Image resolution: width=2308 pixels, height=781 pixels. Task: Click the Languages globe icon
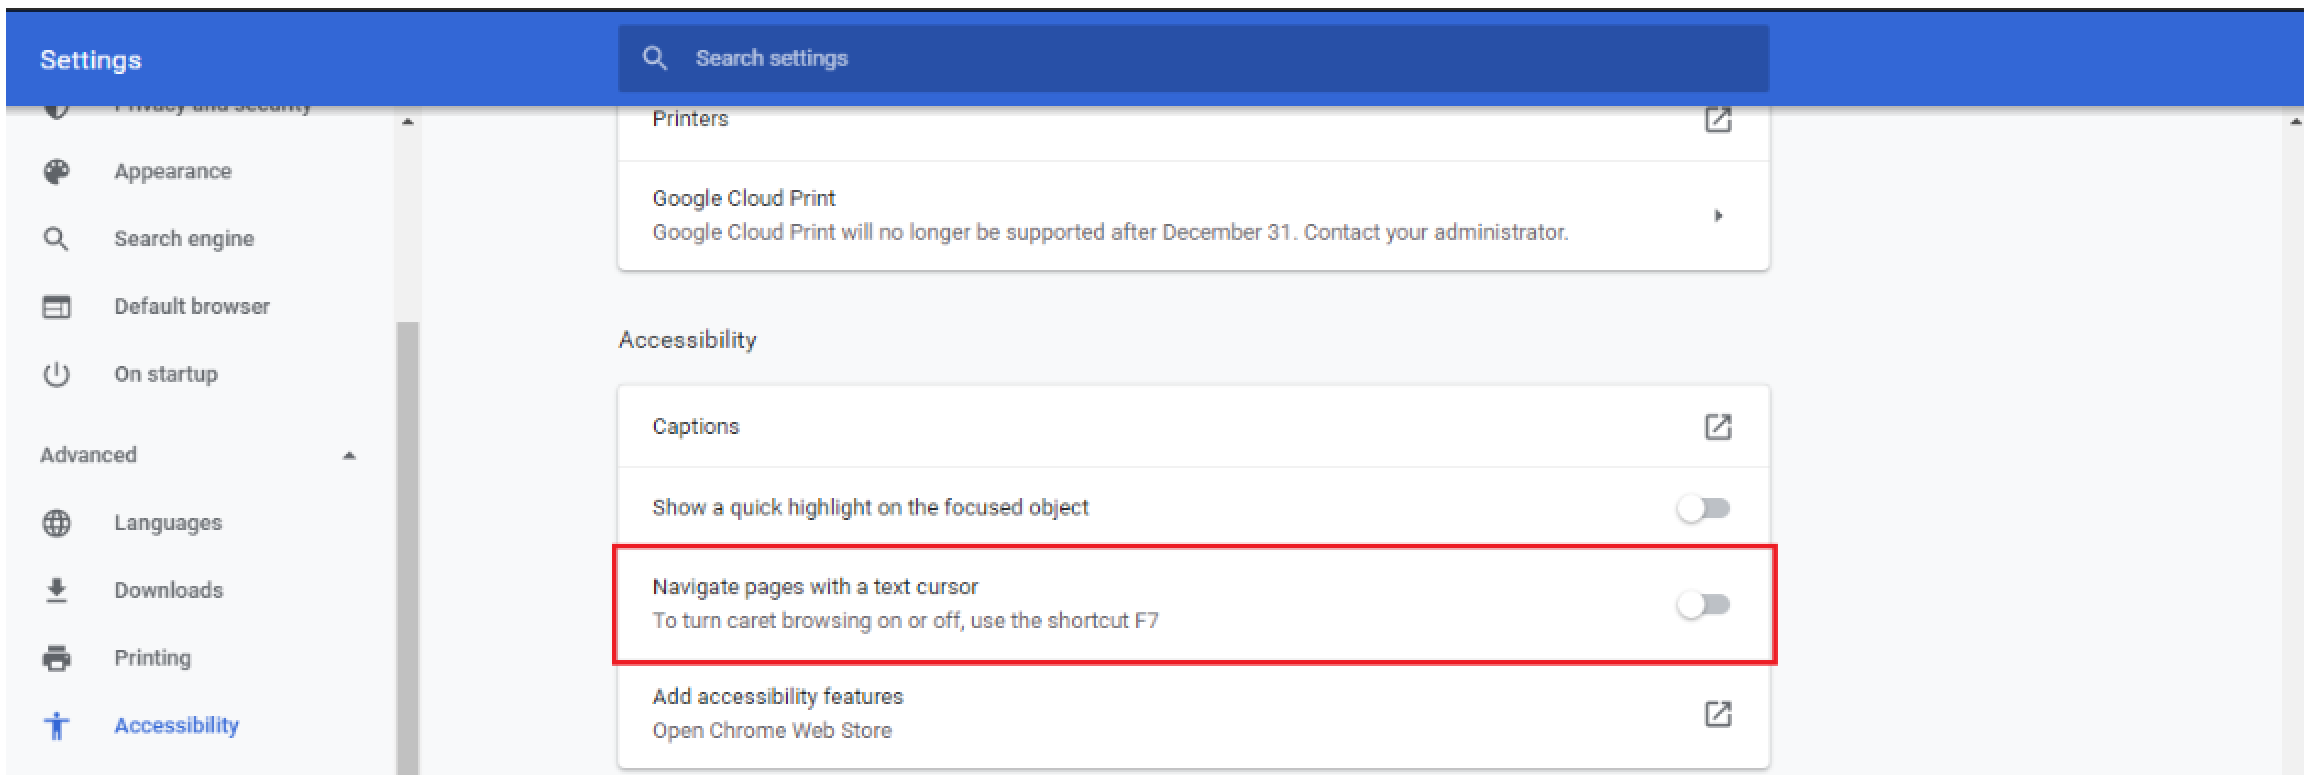[x=57, y=523]
